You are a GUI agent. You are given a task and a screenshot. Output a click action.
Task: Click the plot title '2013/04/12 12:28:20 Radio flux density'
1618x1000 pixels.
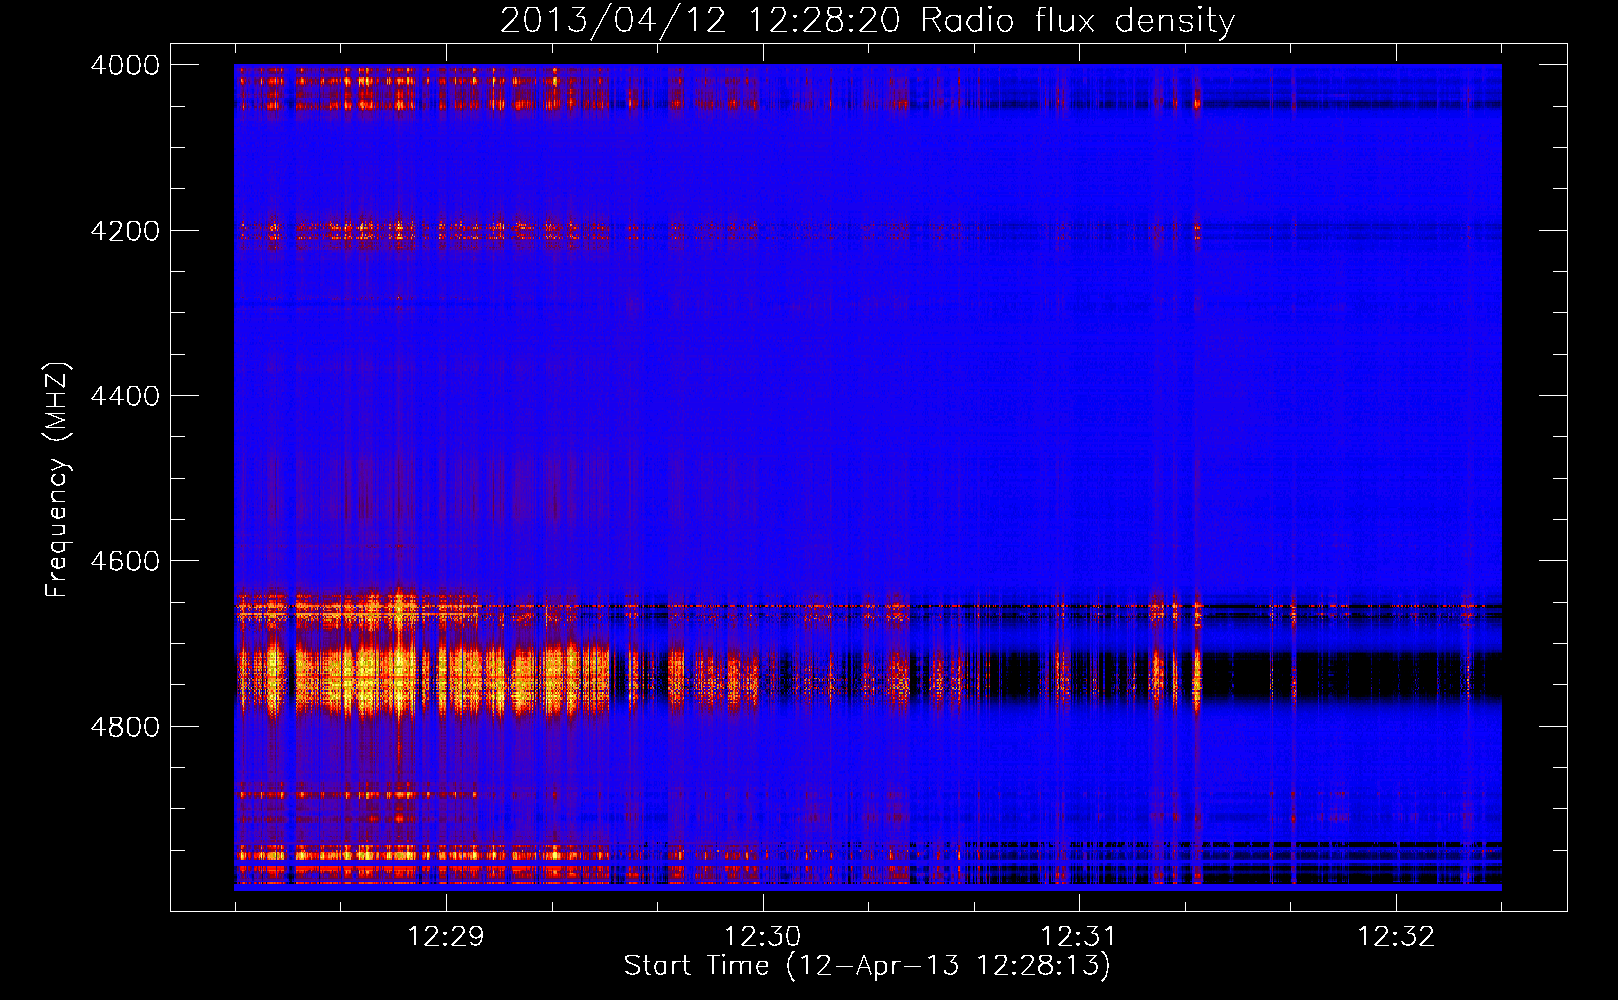click(867, 21)
